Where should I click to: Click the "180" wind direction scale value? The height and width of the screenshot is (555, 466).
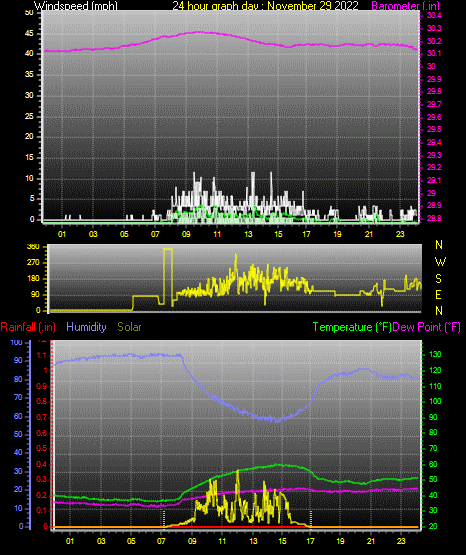(33, 279)
